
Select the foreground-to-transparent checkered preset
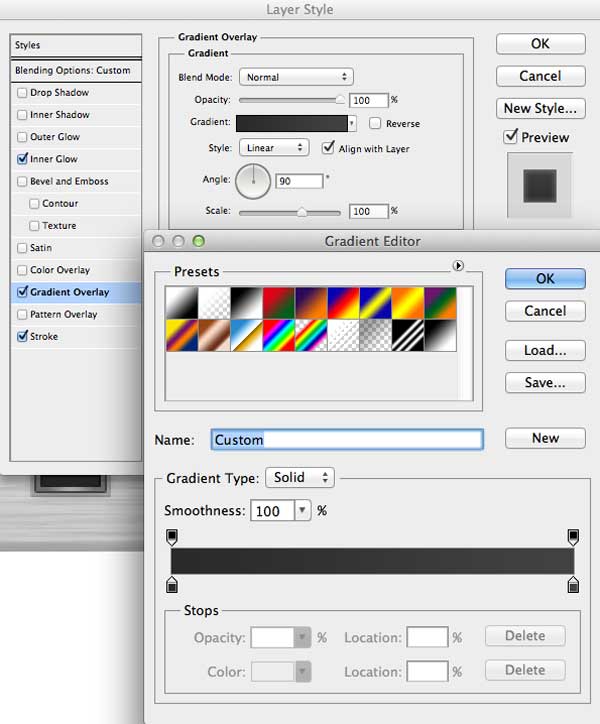point(214,303)
